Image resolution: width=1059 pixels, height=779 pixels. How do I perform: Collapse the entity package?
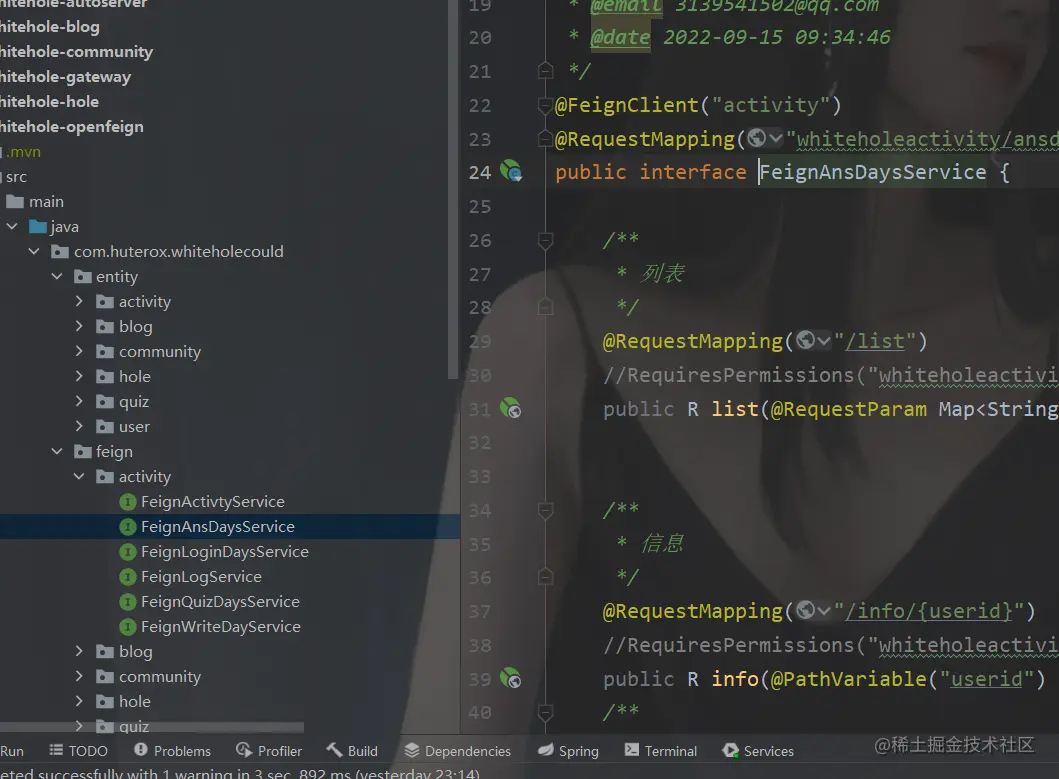pos(57,277)
